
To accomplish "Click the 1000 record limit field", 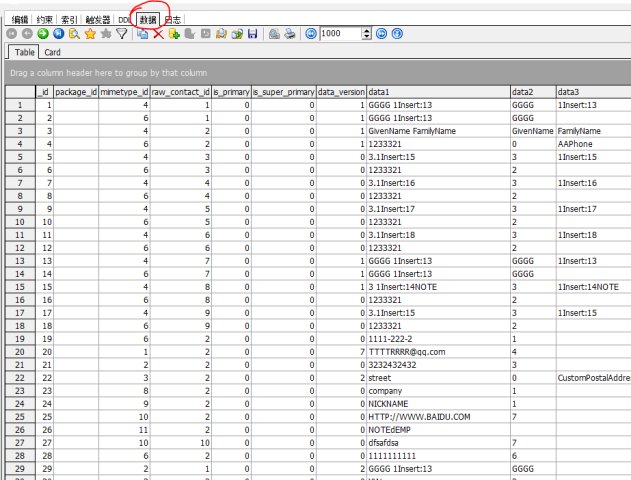I will [x=341, y=34].
